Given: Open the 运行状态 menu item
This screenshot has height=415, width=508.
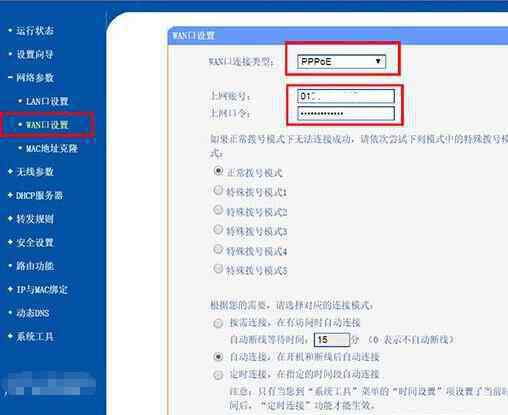Looking at the screenshot, I should pos(35,31).
